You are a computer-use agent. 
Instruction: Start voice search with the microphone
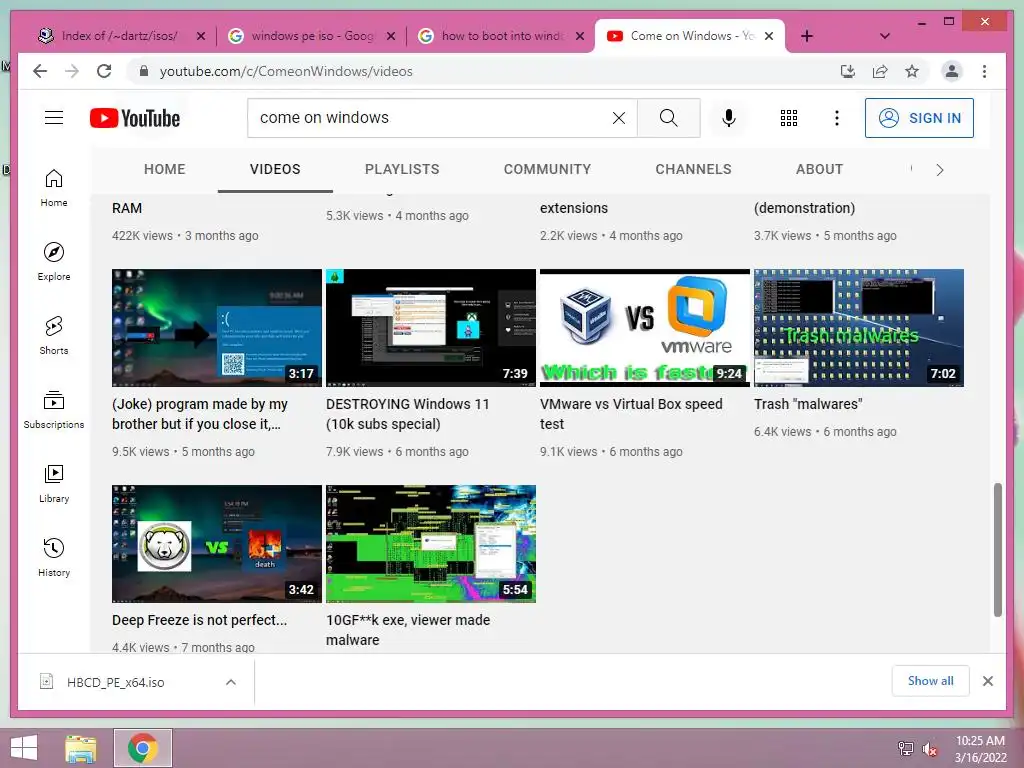729,118
